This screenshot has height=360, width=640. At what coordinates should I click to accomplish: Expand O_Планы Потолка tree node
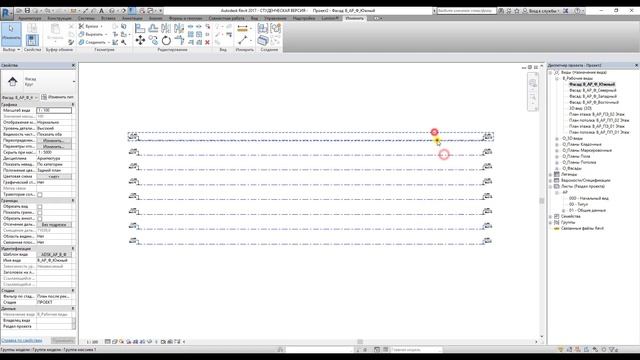(x=557, y=162)
